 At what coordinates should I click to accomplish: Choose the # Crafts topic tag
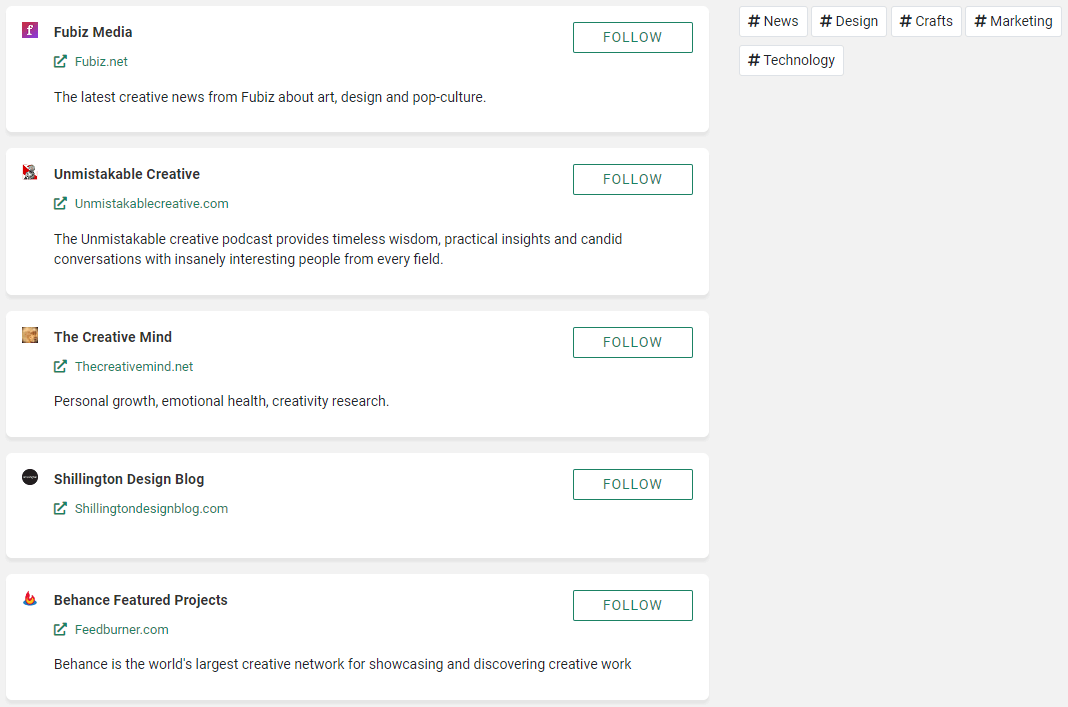pyautogui.click(x=926, y=21)
